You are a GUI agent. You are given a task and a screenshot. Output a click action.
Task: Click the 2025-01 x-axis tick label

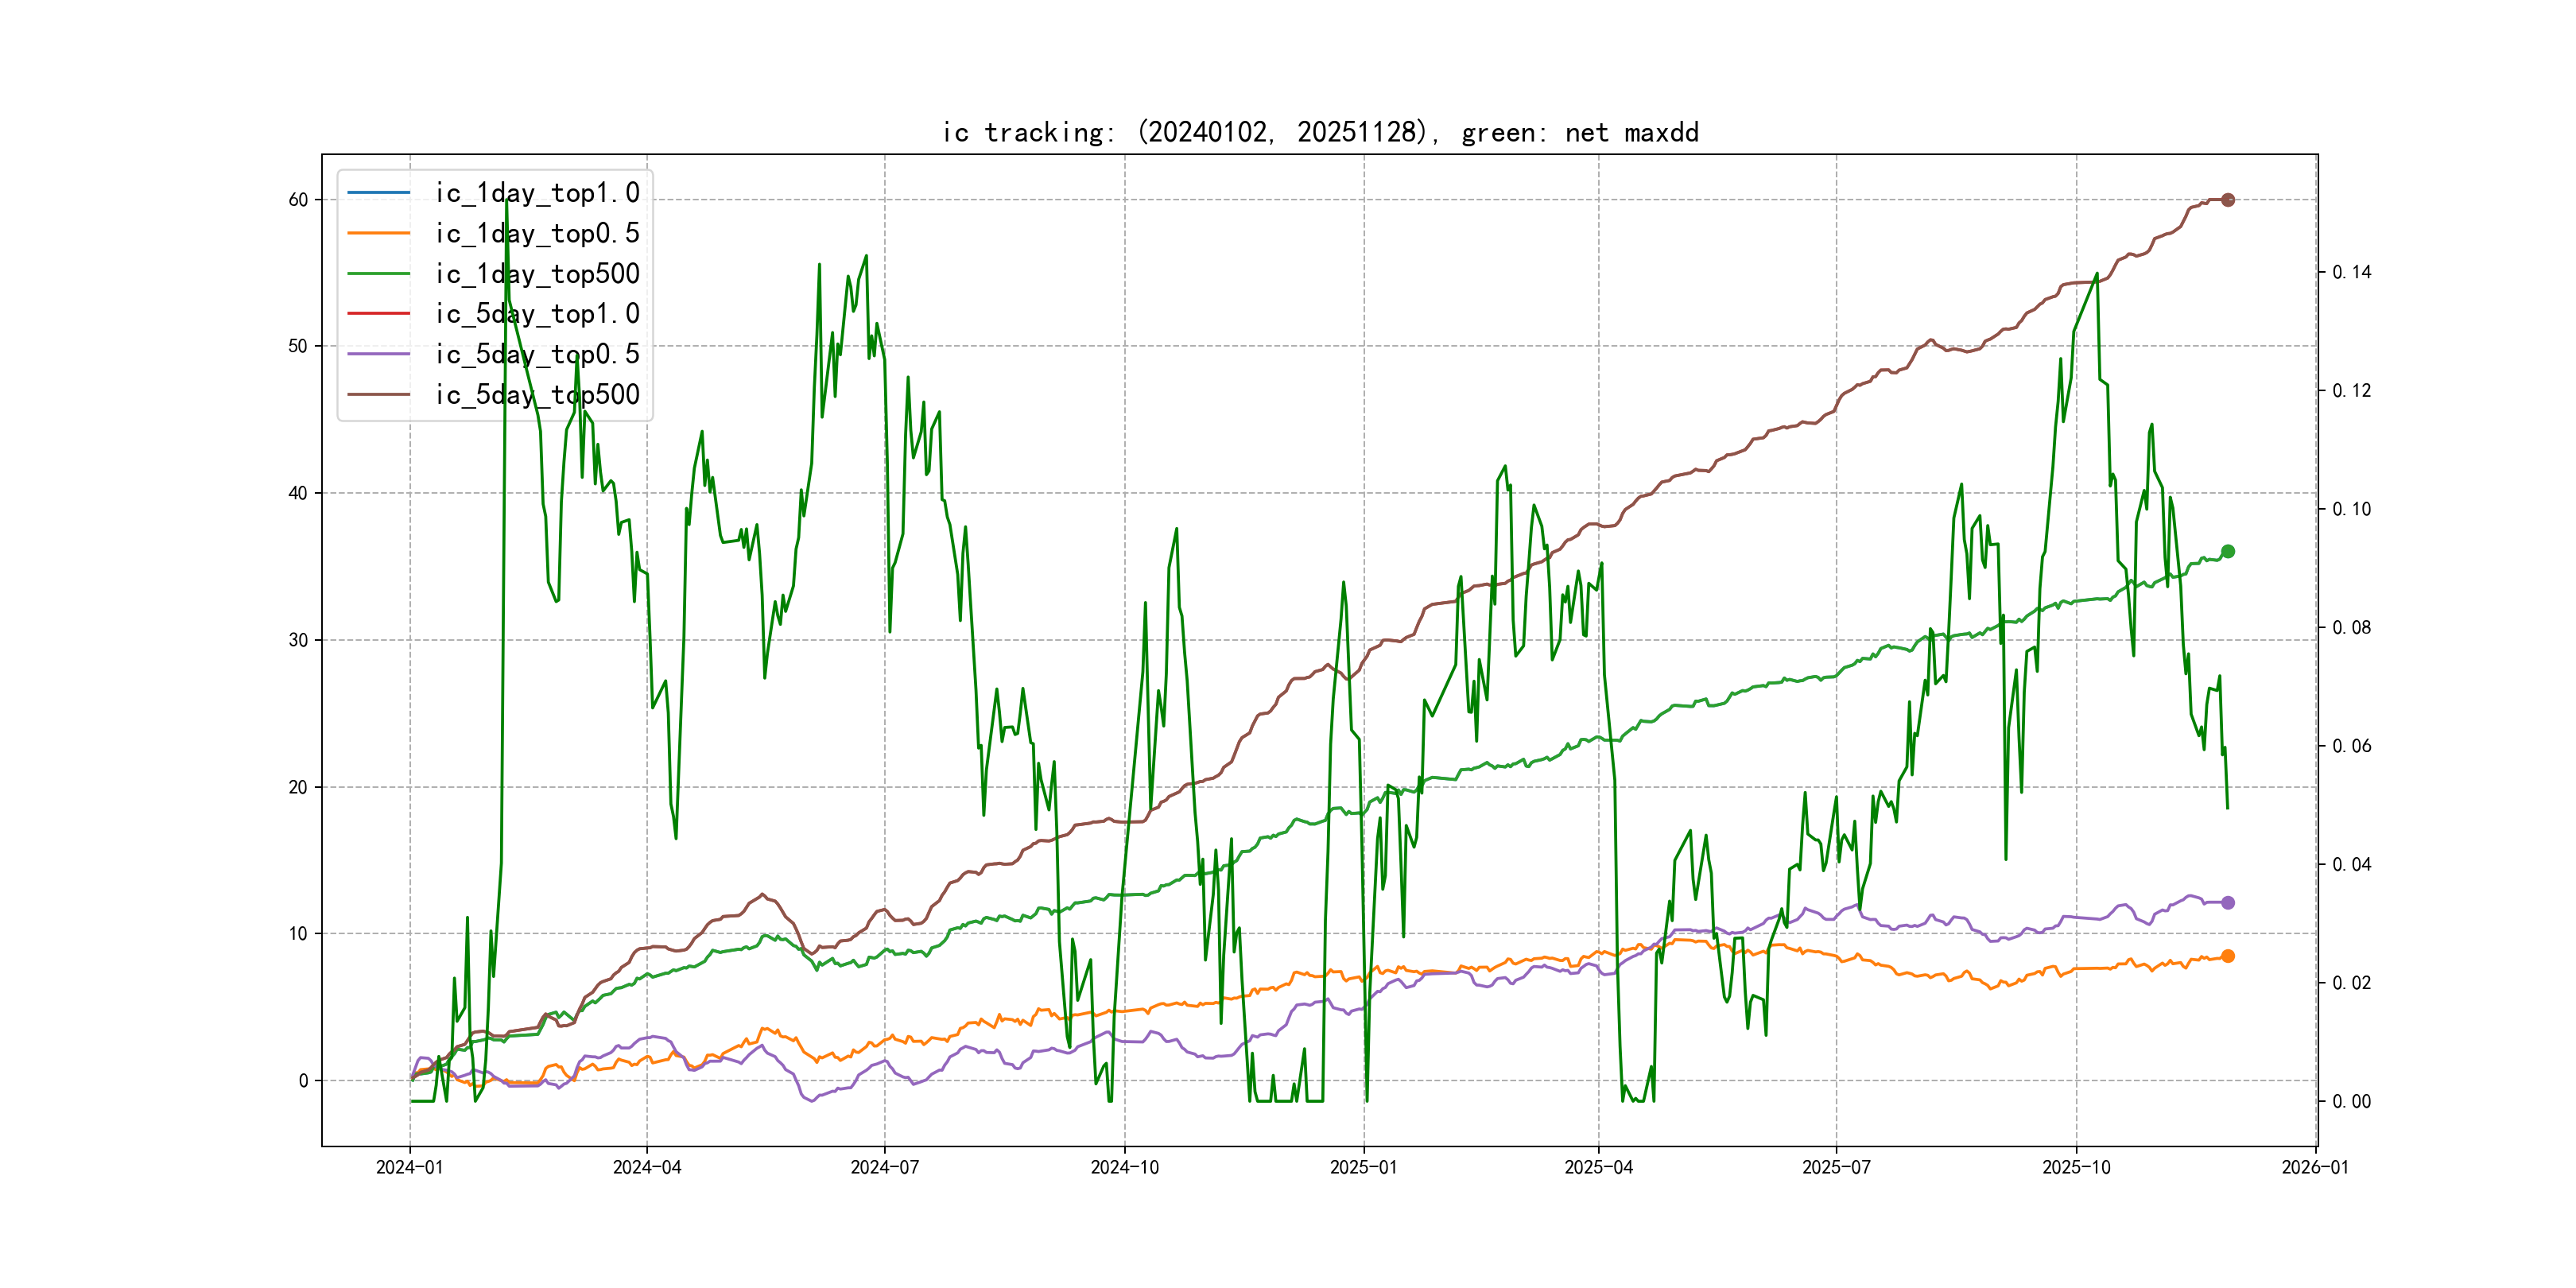tap(1363, 1167)
